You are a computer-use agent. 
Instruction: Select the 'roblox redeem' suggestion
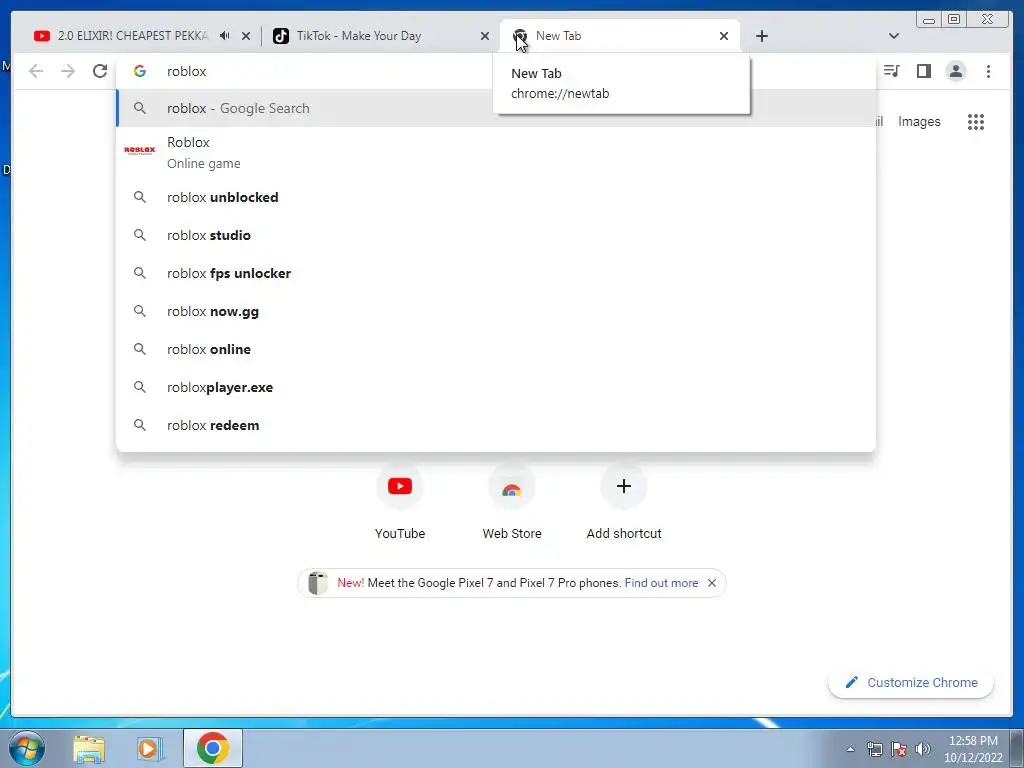pyautogui.click(x=496, y=425)
